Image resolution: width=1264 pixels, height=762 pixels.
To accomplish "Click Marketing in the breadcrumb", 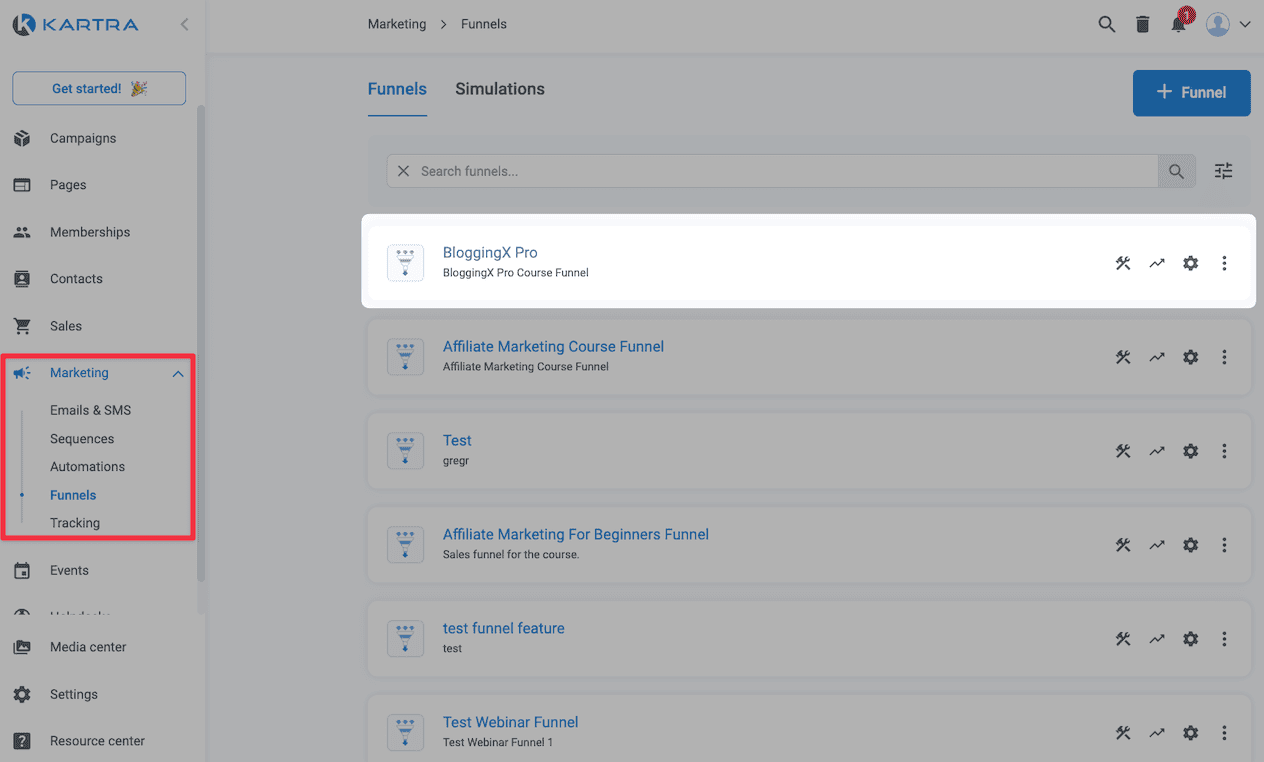I will 397,24.
